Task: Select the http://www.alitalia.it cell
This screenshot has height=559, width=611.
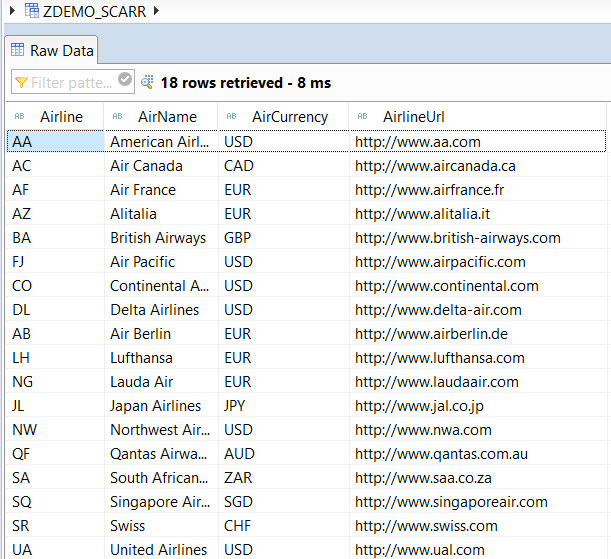Action: [x=478, y=214]
